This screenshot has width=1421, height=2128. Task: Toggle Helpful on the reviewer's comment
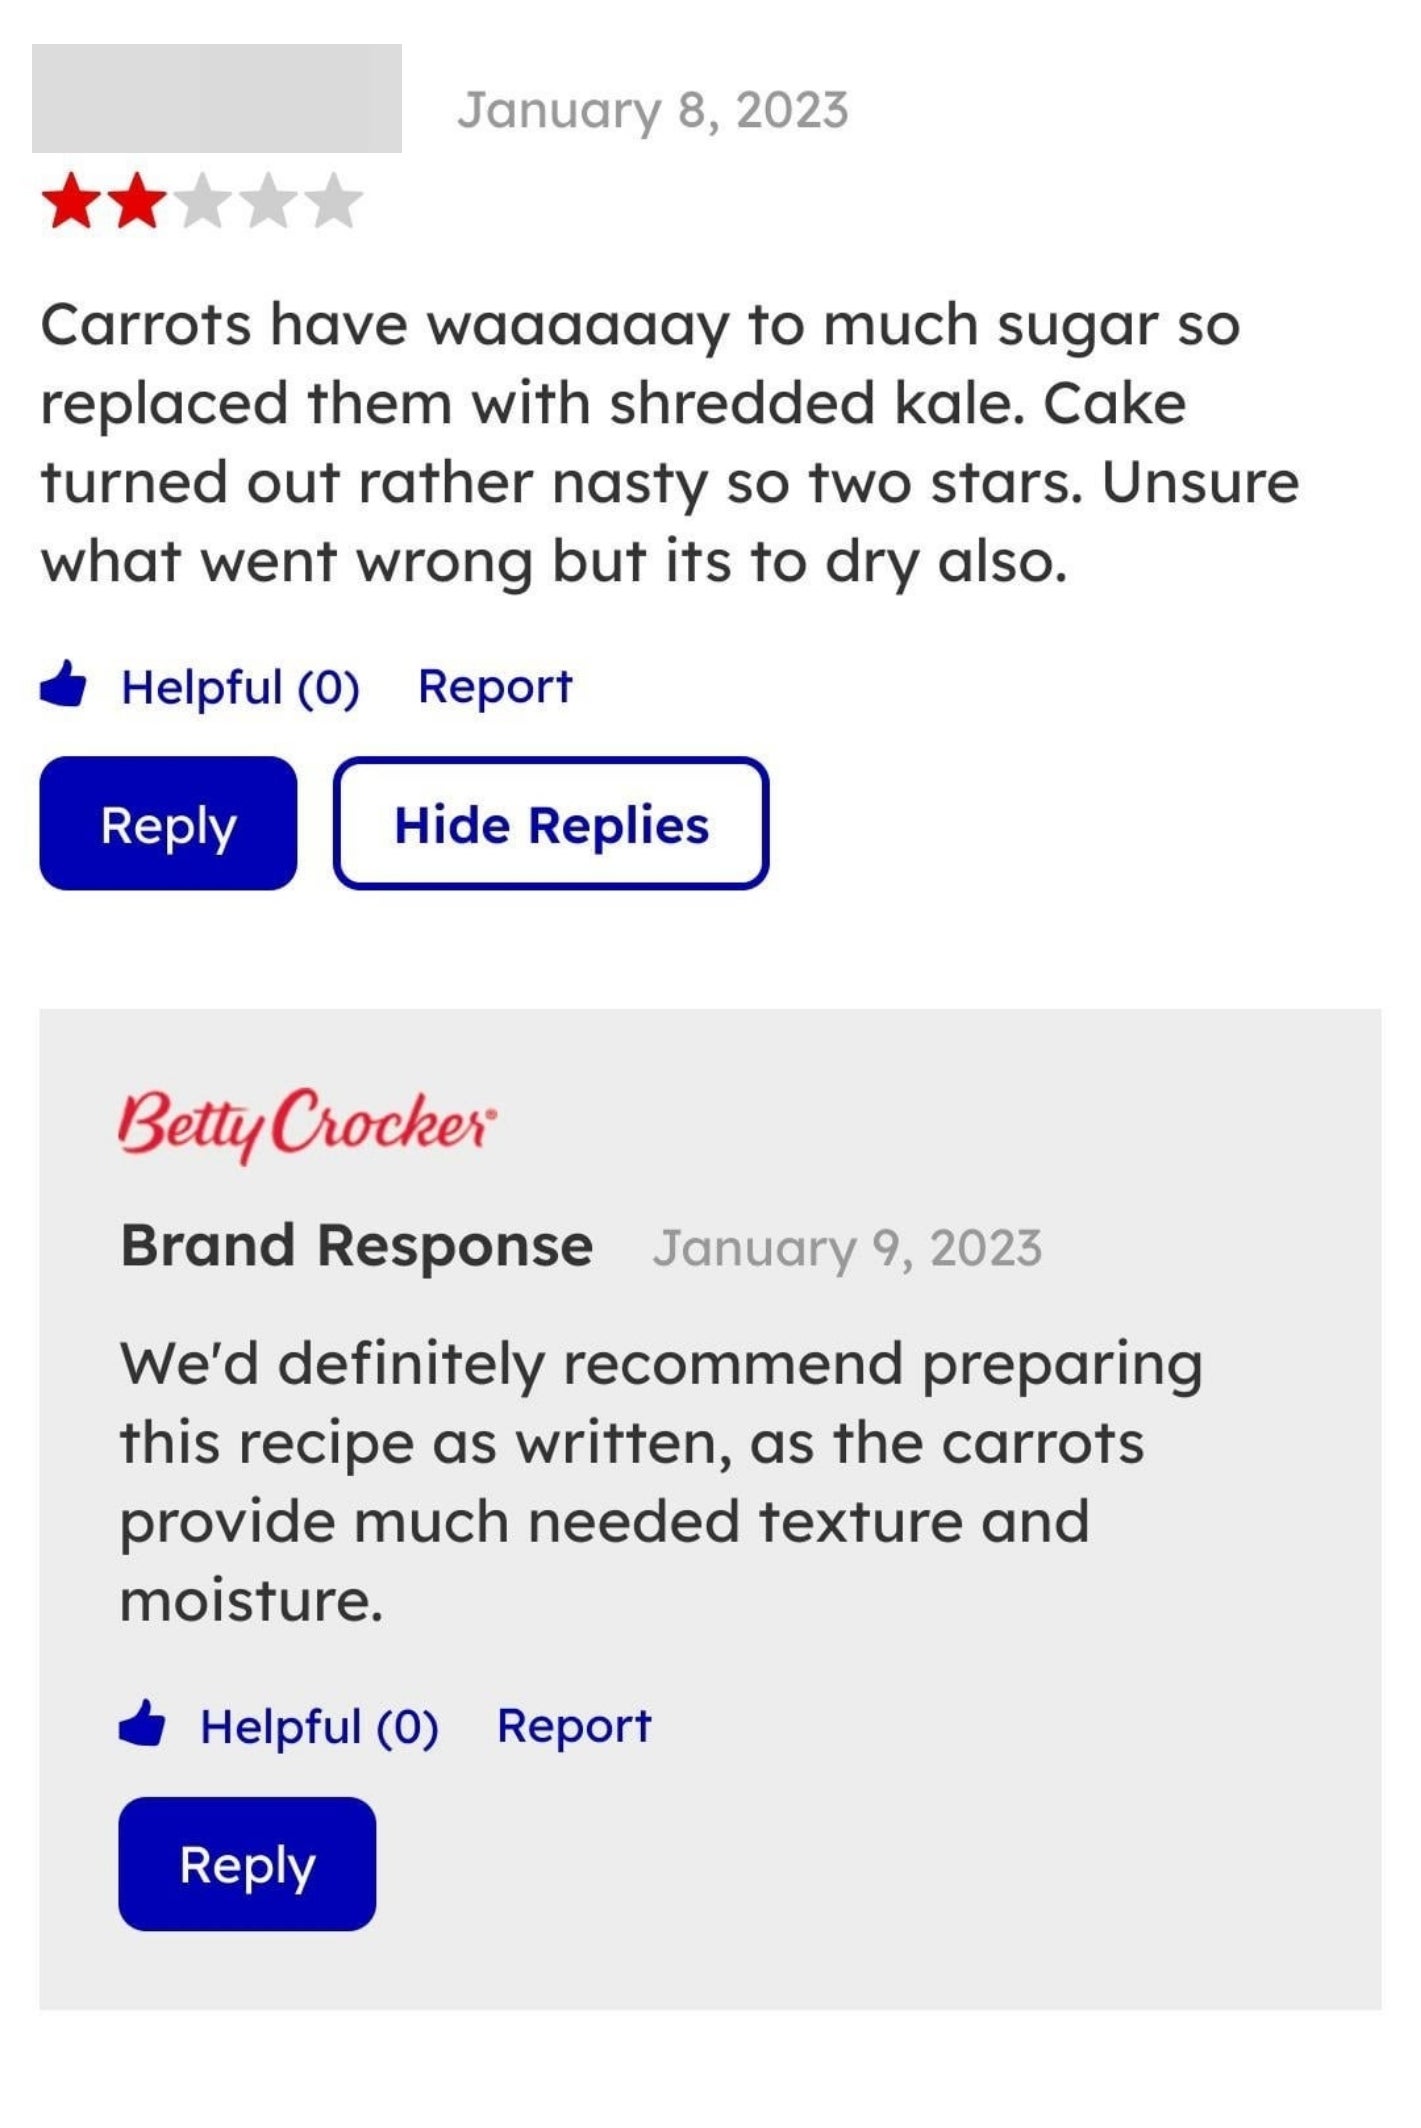pyautogui.click(x=240, y=685)
